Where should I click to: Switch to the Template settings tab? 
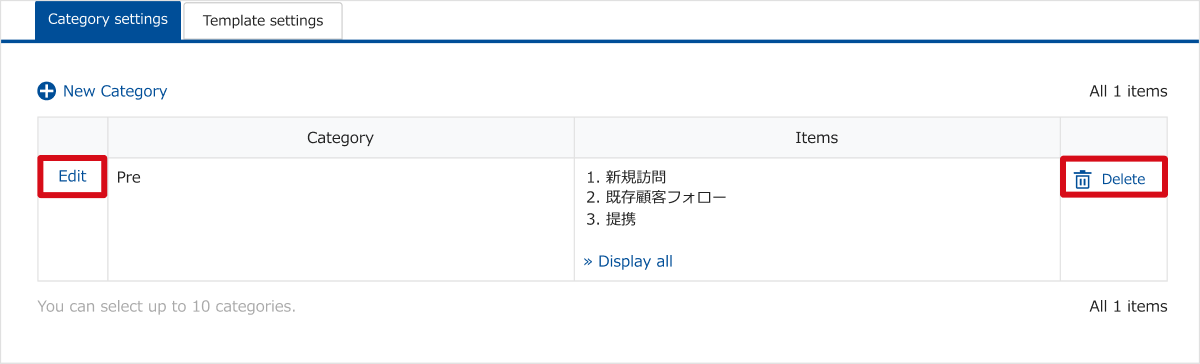[x=263, y=21]
